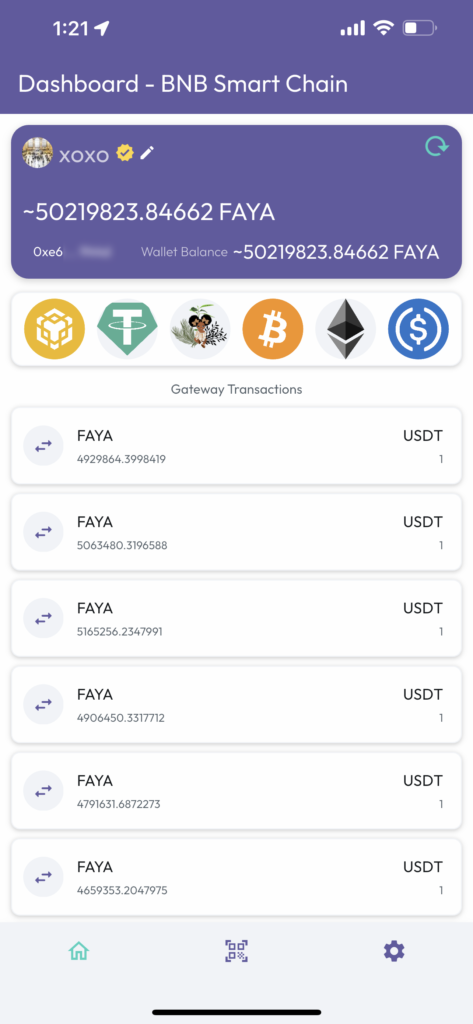Open FAYA transaction 4906450.3317712
473x1024 pixels.
pyautogui.click(x=236, y=705)
